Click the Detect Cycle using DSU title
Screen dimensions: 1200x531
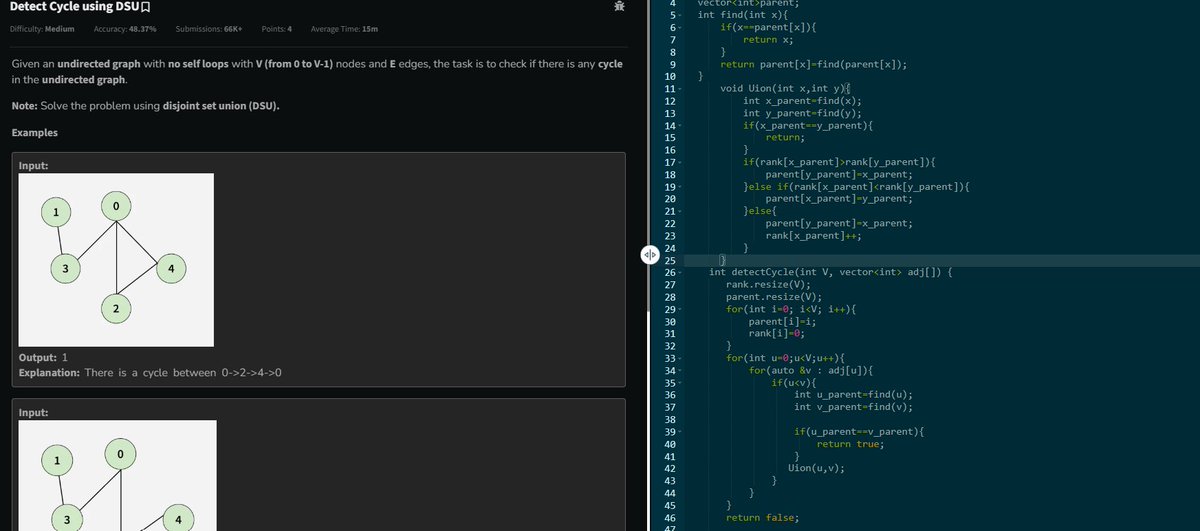(73, 7)
